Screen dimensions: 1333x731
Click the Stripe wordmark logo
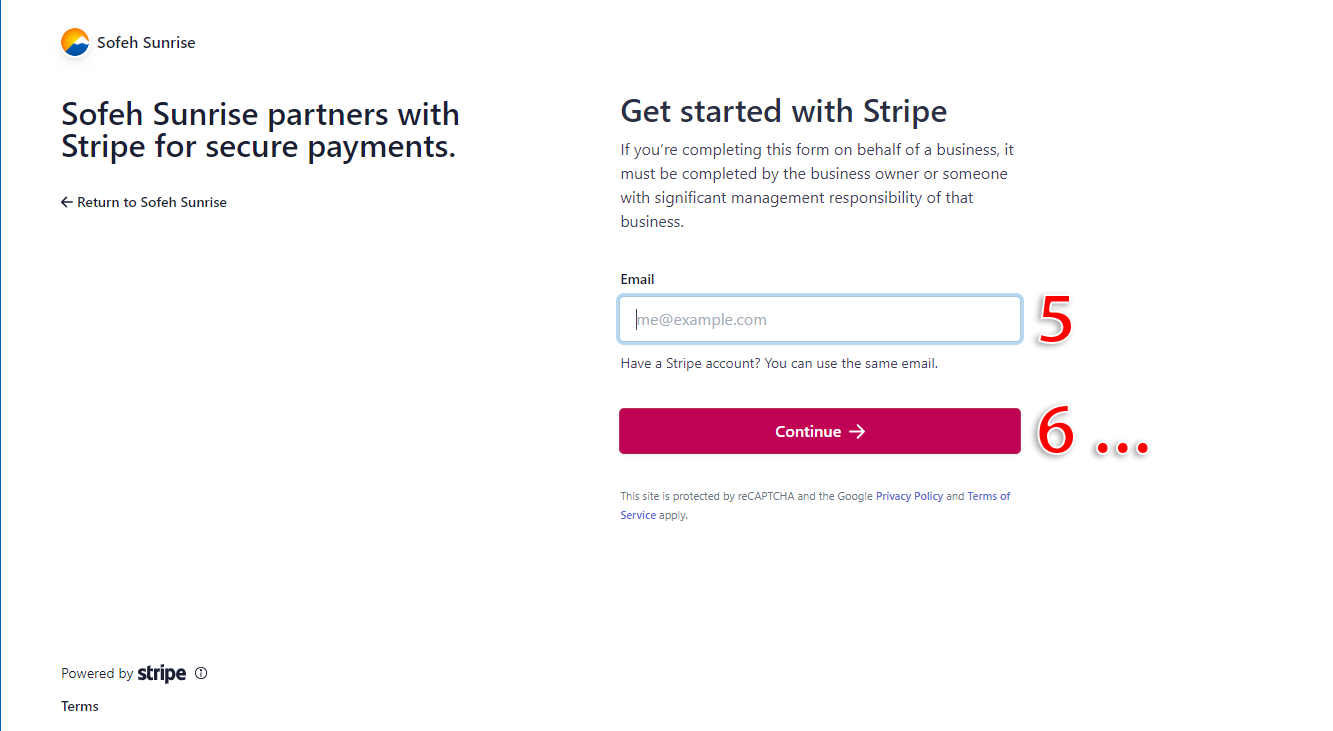162,673
